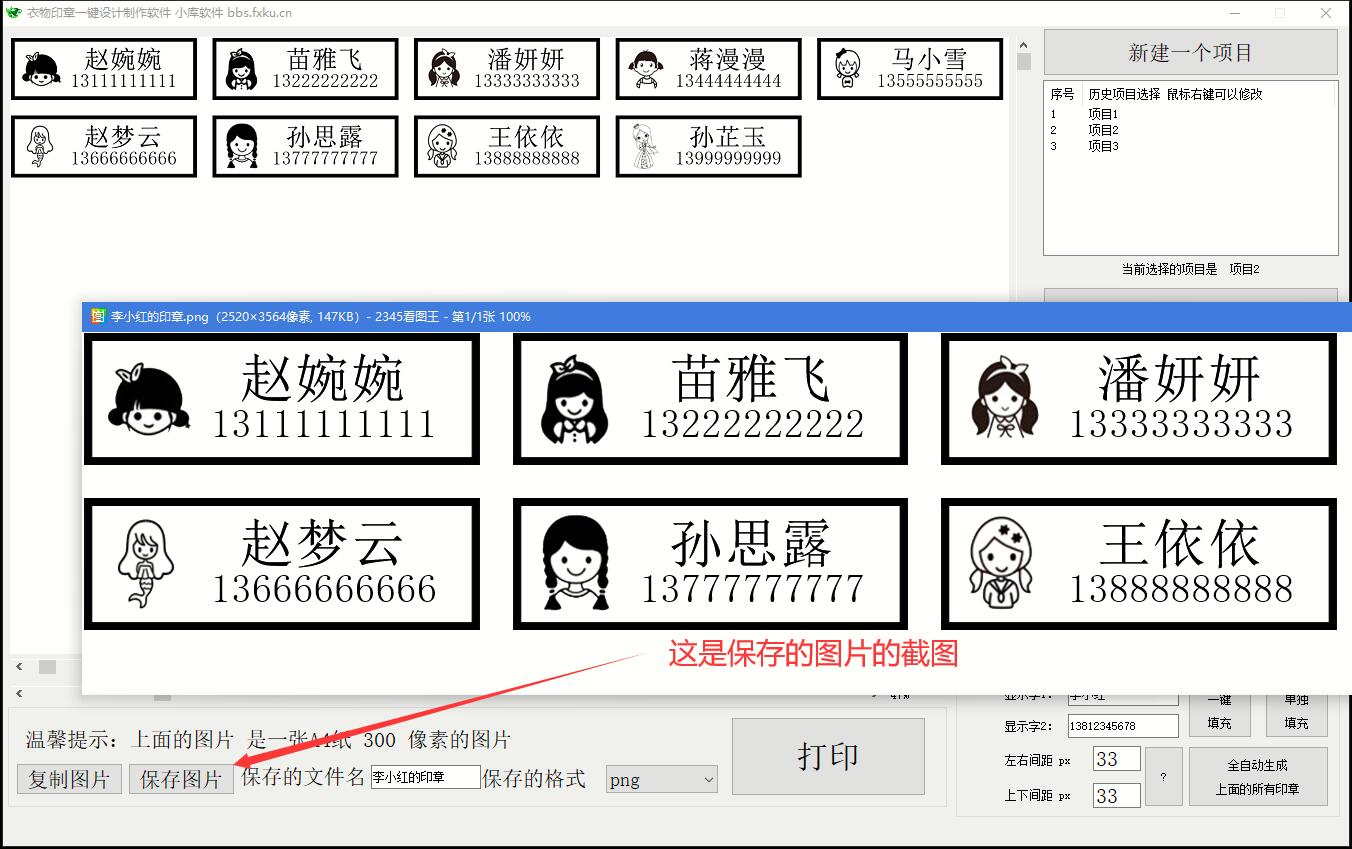Select the princess avatar beside 孙芷玉

pos(645,147)
